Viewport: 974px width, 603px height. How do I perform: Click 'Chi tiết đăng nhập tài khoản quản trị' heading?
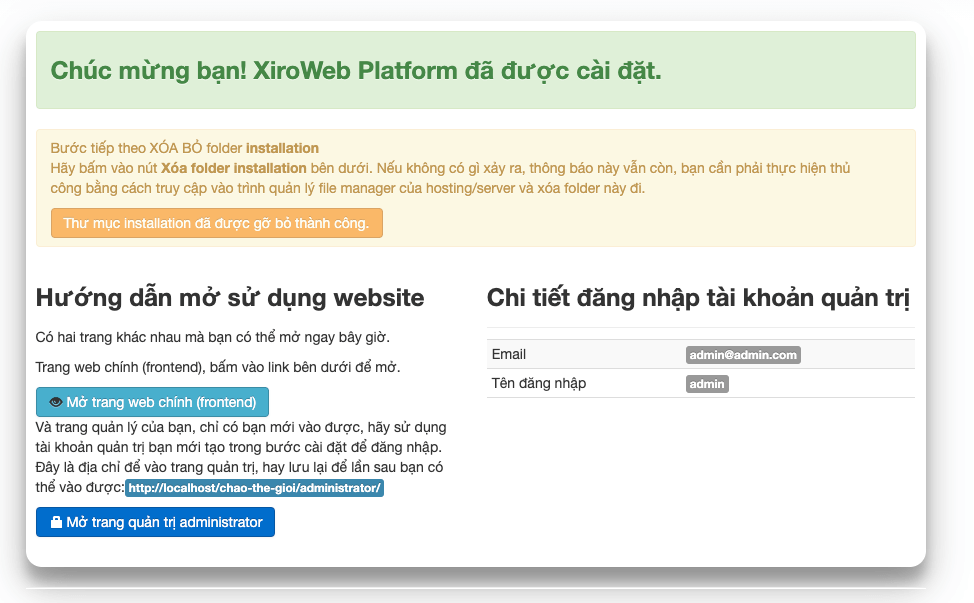click(x=698, y=297)
